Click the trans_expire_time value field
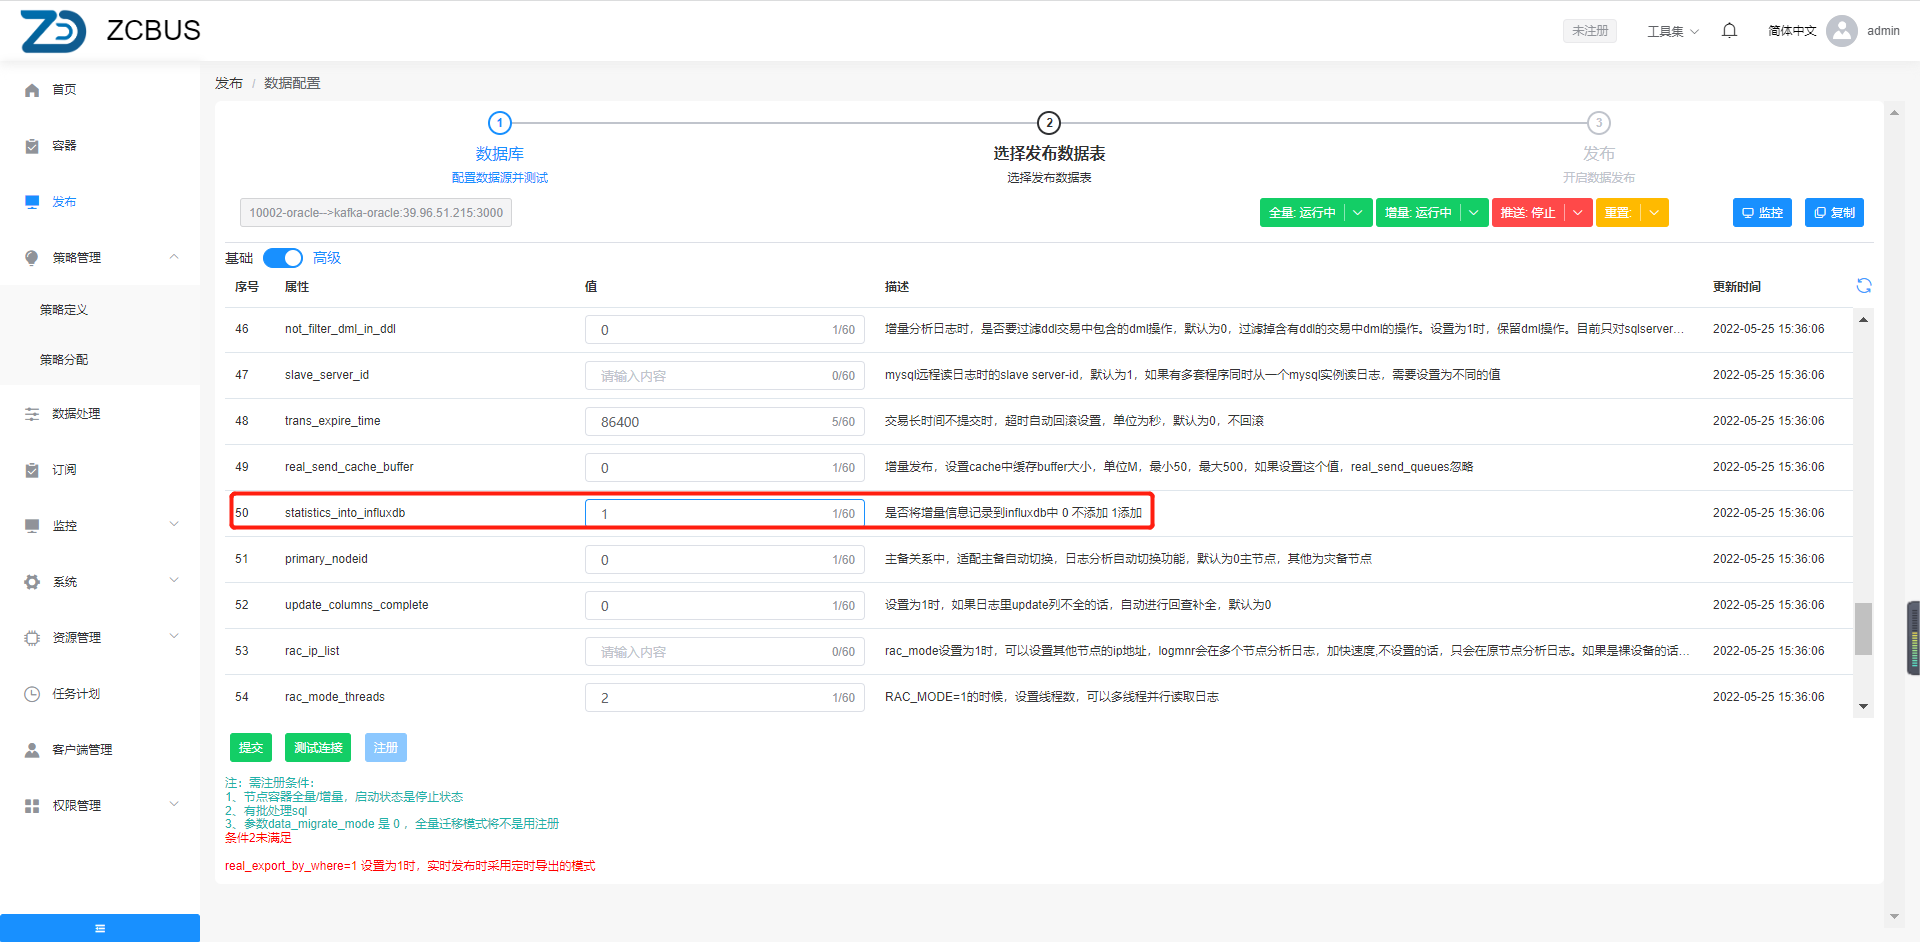The image size is (1920, 942). (x=712, y=422)
